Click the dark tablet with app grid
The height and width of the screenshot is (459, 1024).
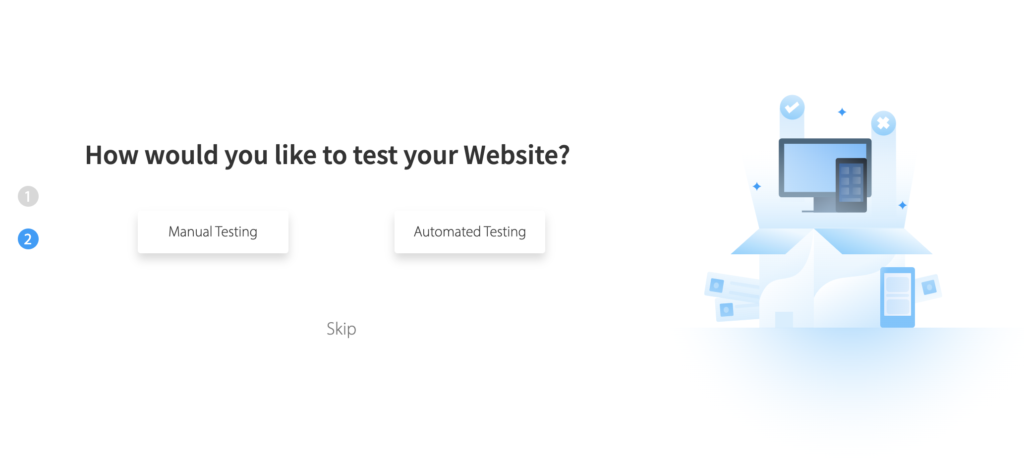(851, 185)
